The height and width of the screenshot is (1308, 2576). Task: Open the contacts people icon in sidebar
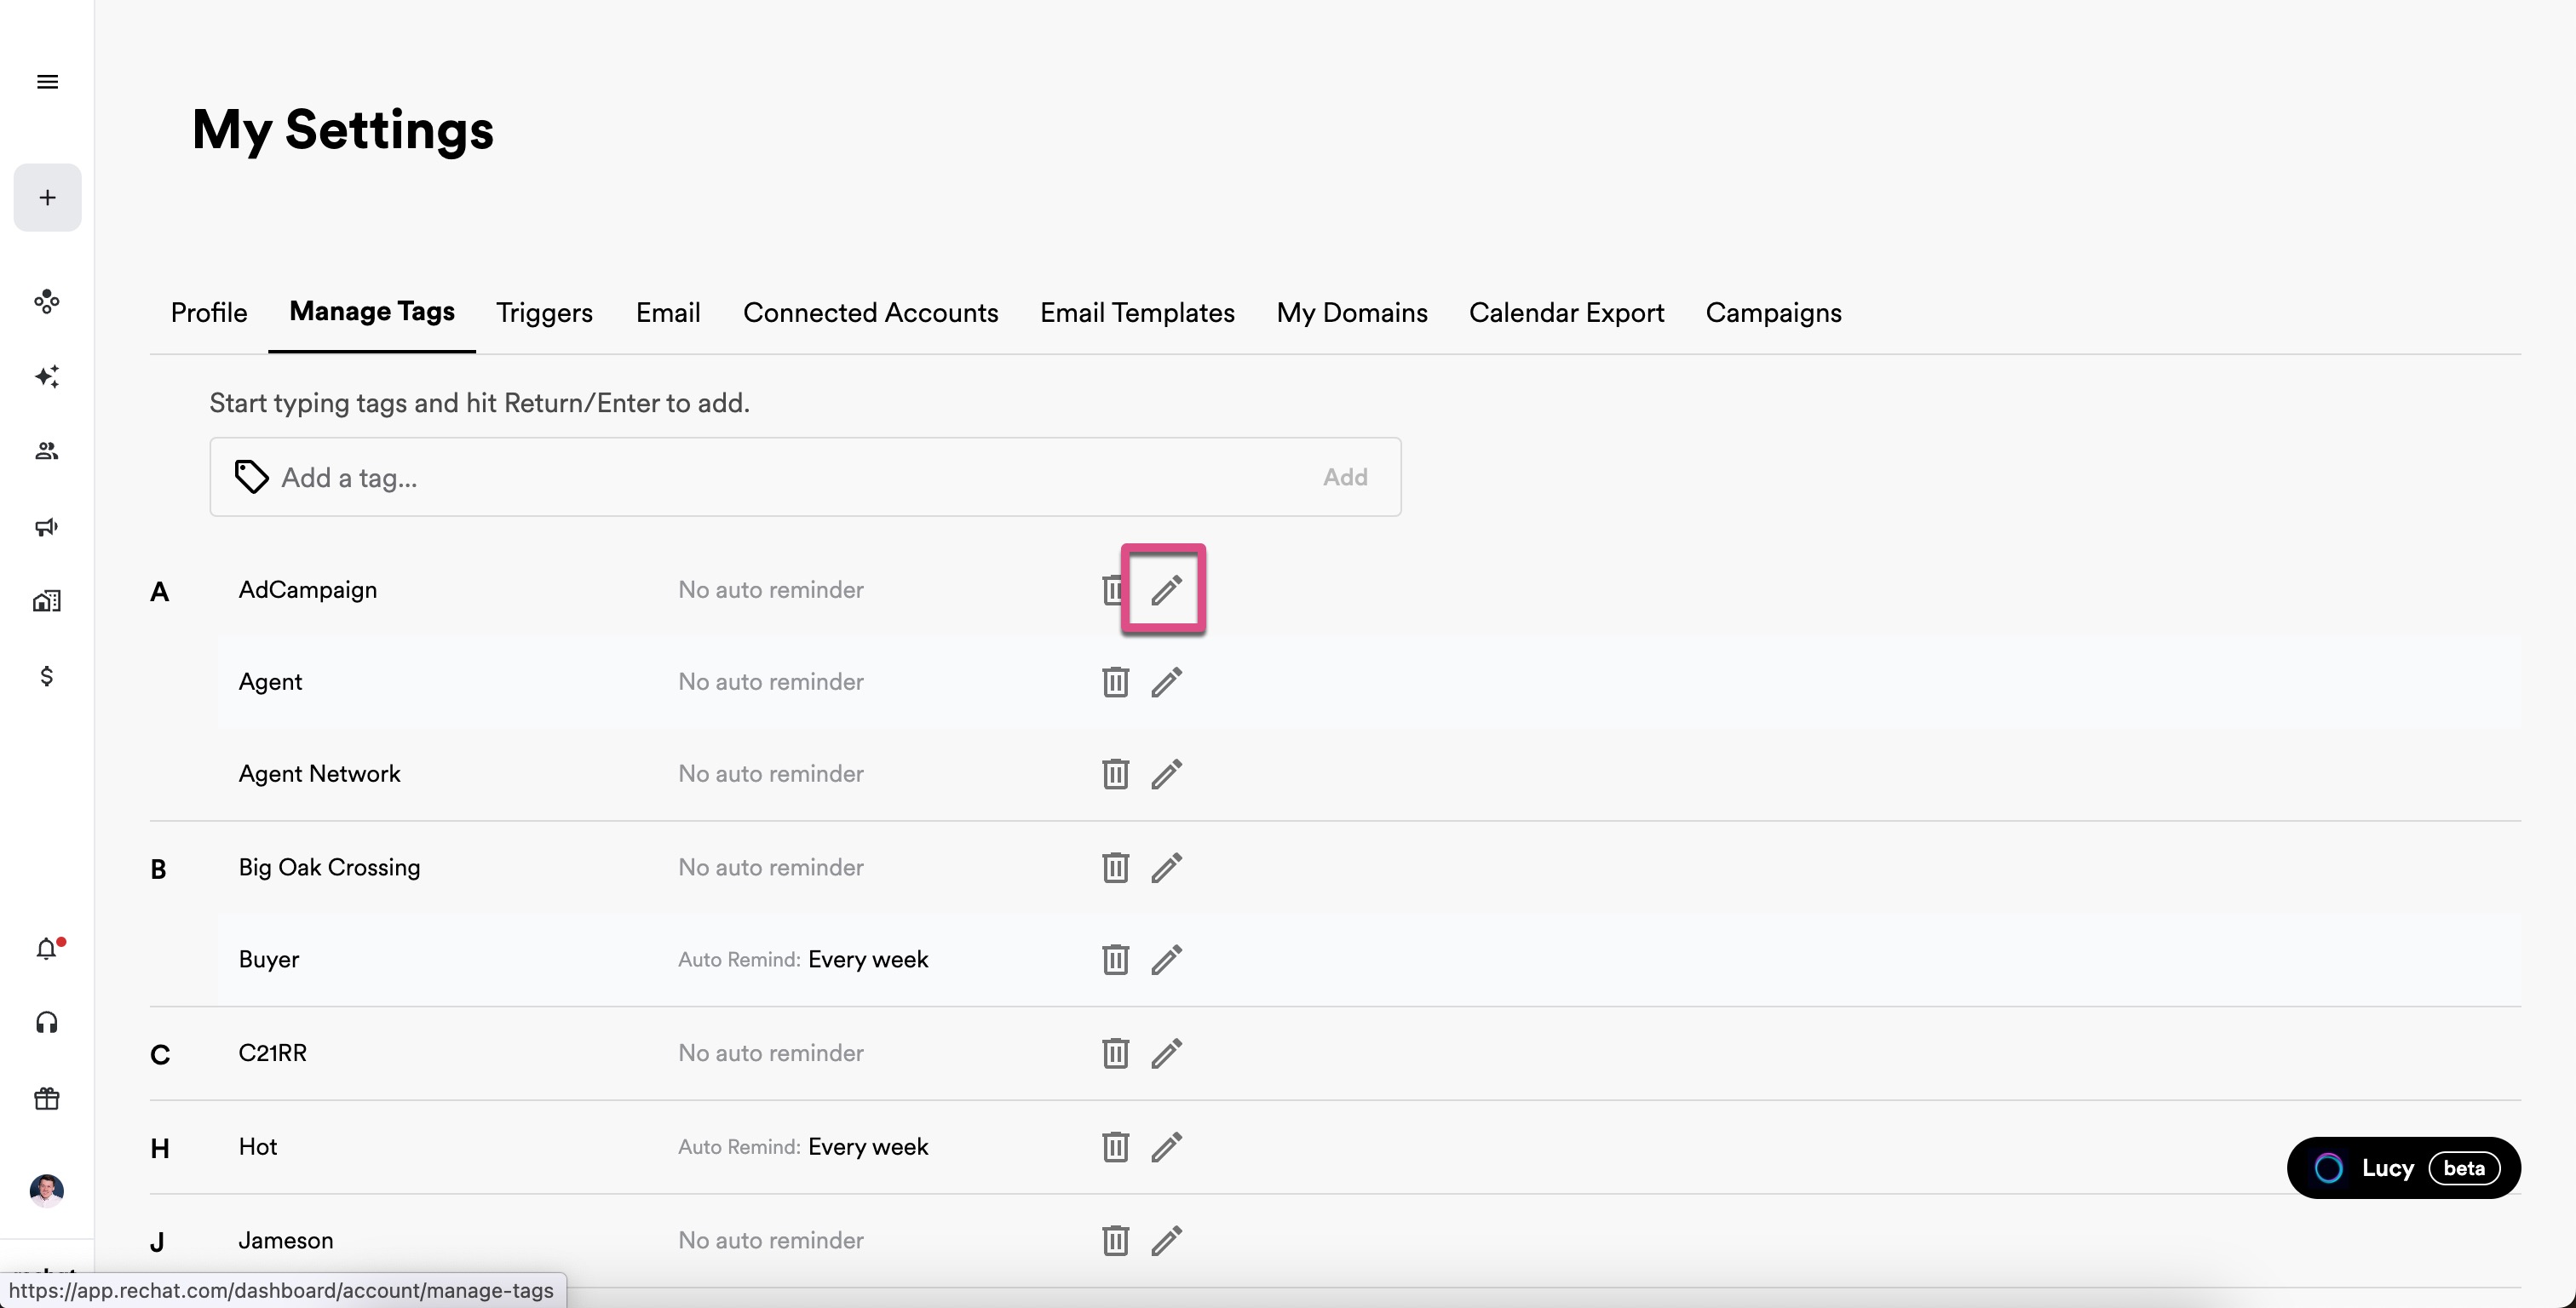[x=47, y=451]
